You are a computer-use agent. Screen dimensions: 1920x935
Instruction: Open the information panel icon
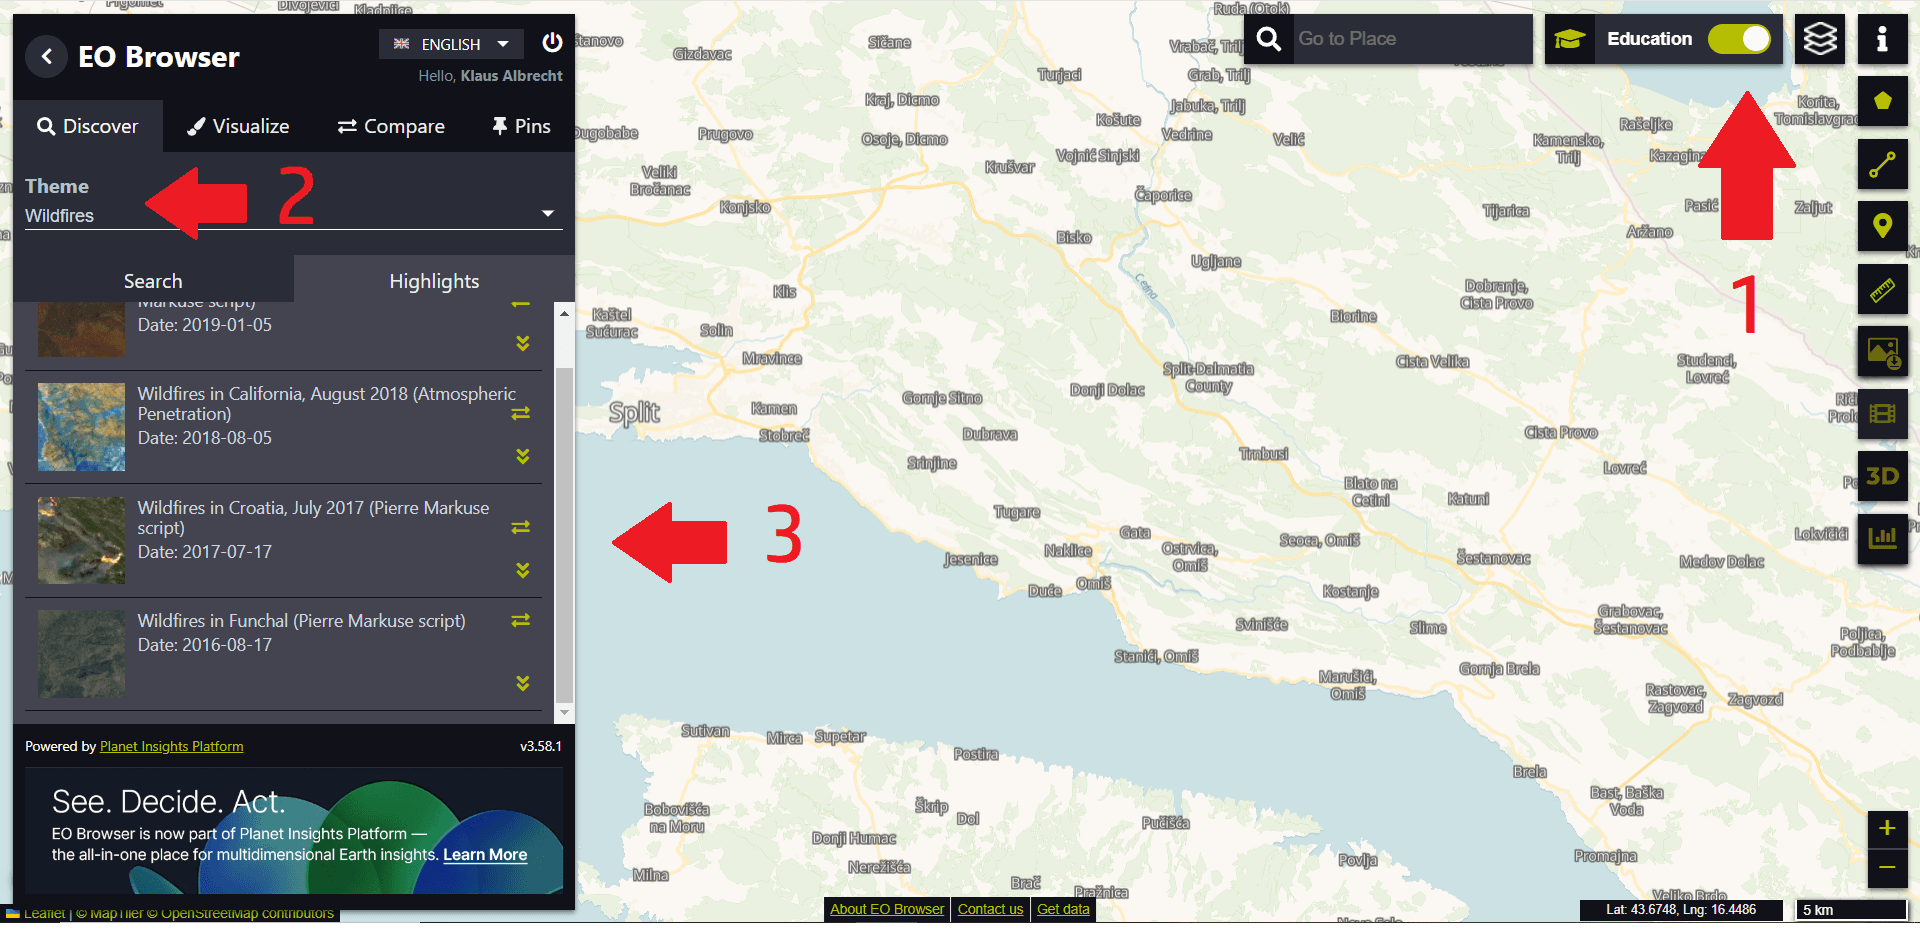tap(1882, 40)
